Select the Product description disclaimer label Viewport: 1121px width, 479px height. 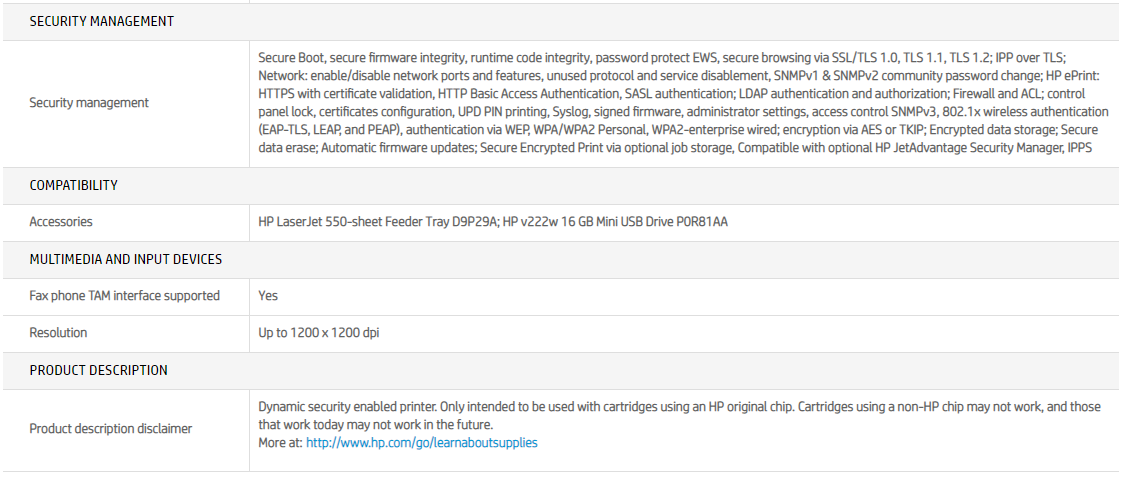point(110,428)
